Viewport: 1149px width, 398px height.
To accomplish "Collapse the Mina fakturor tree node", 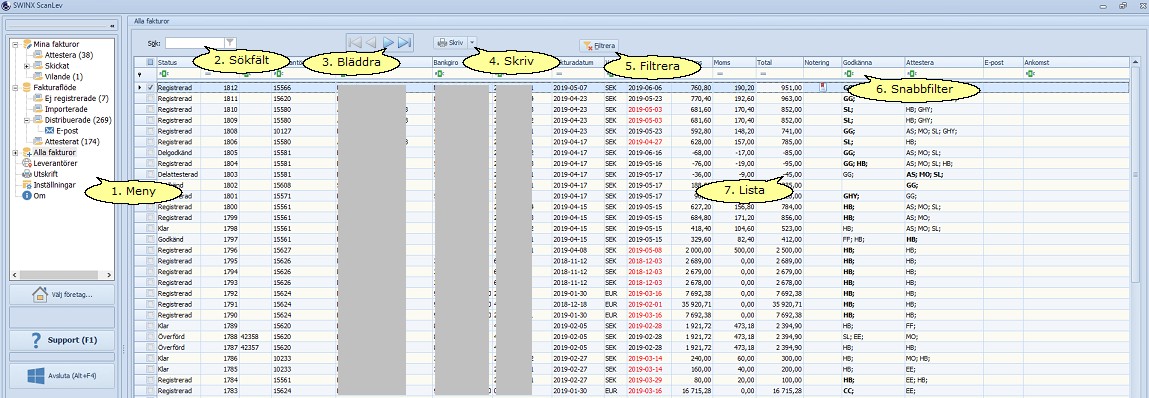I will (16, 44).
